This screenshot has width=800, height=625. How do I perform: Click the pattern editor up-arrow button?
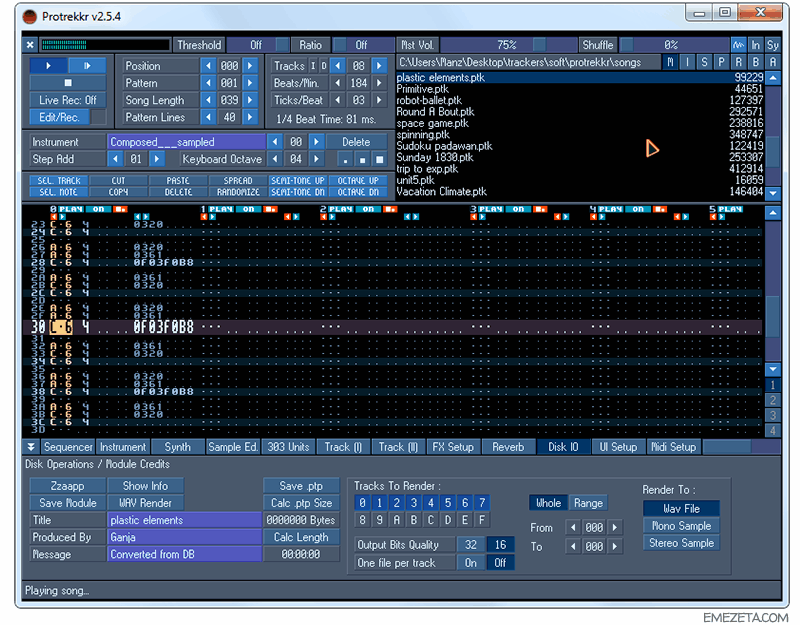(x=773, y=212)
